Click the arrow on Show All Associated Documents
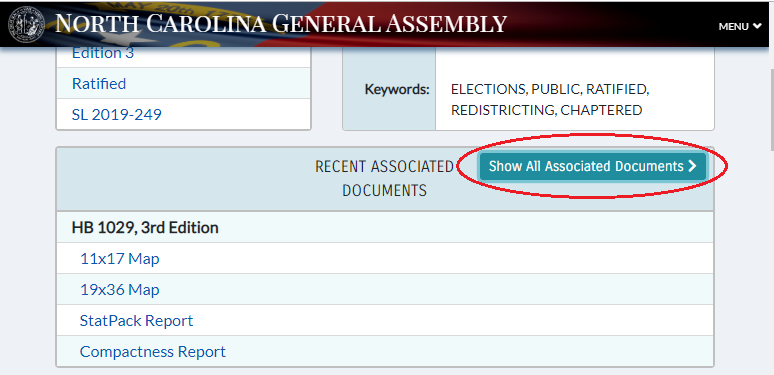The image size is (774, 375). [692, 166]
